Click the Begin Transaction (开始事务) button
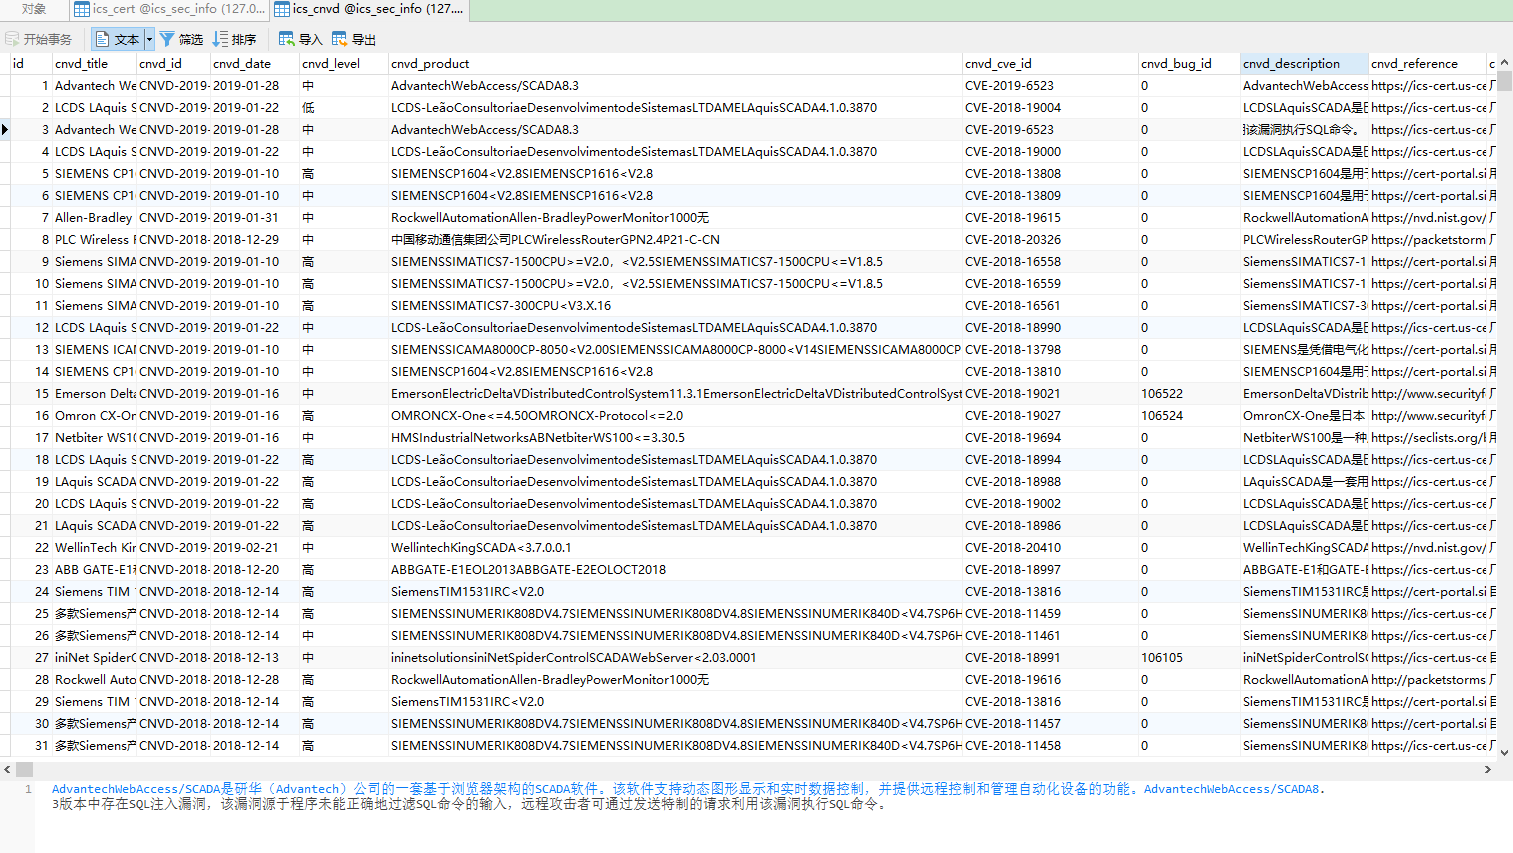 pos(39,39)
